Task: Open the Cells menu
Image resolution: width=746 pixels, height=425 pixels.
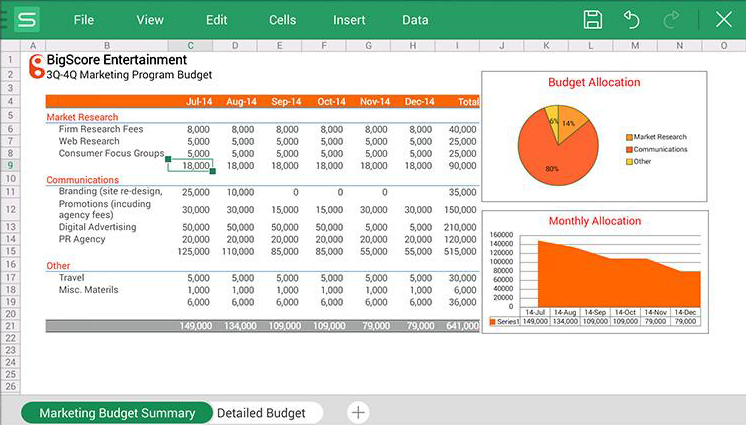Action: coord(283,20)
